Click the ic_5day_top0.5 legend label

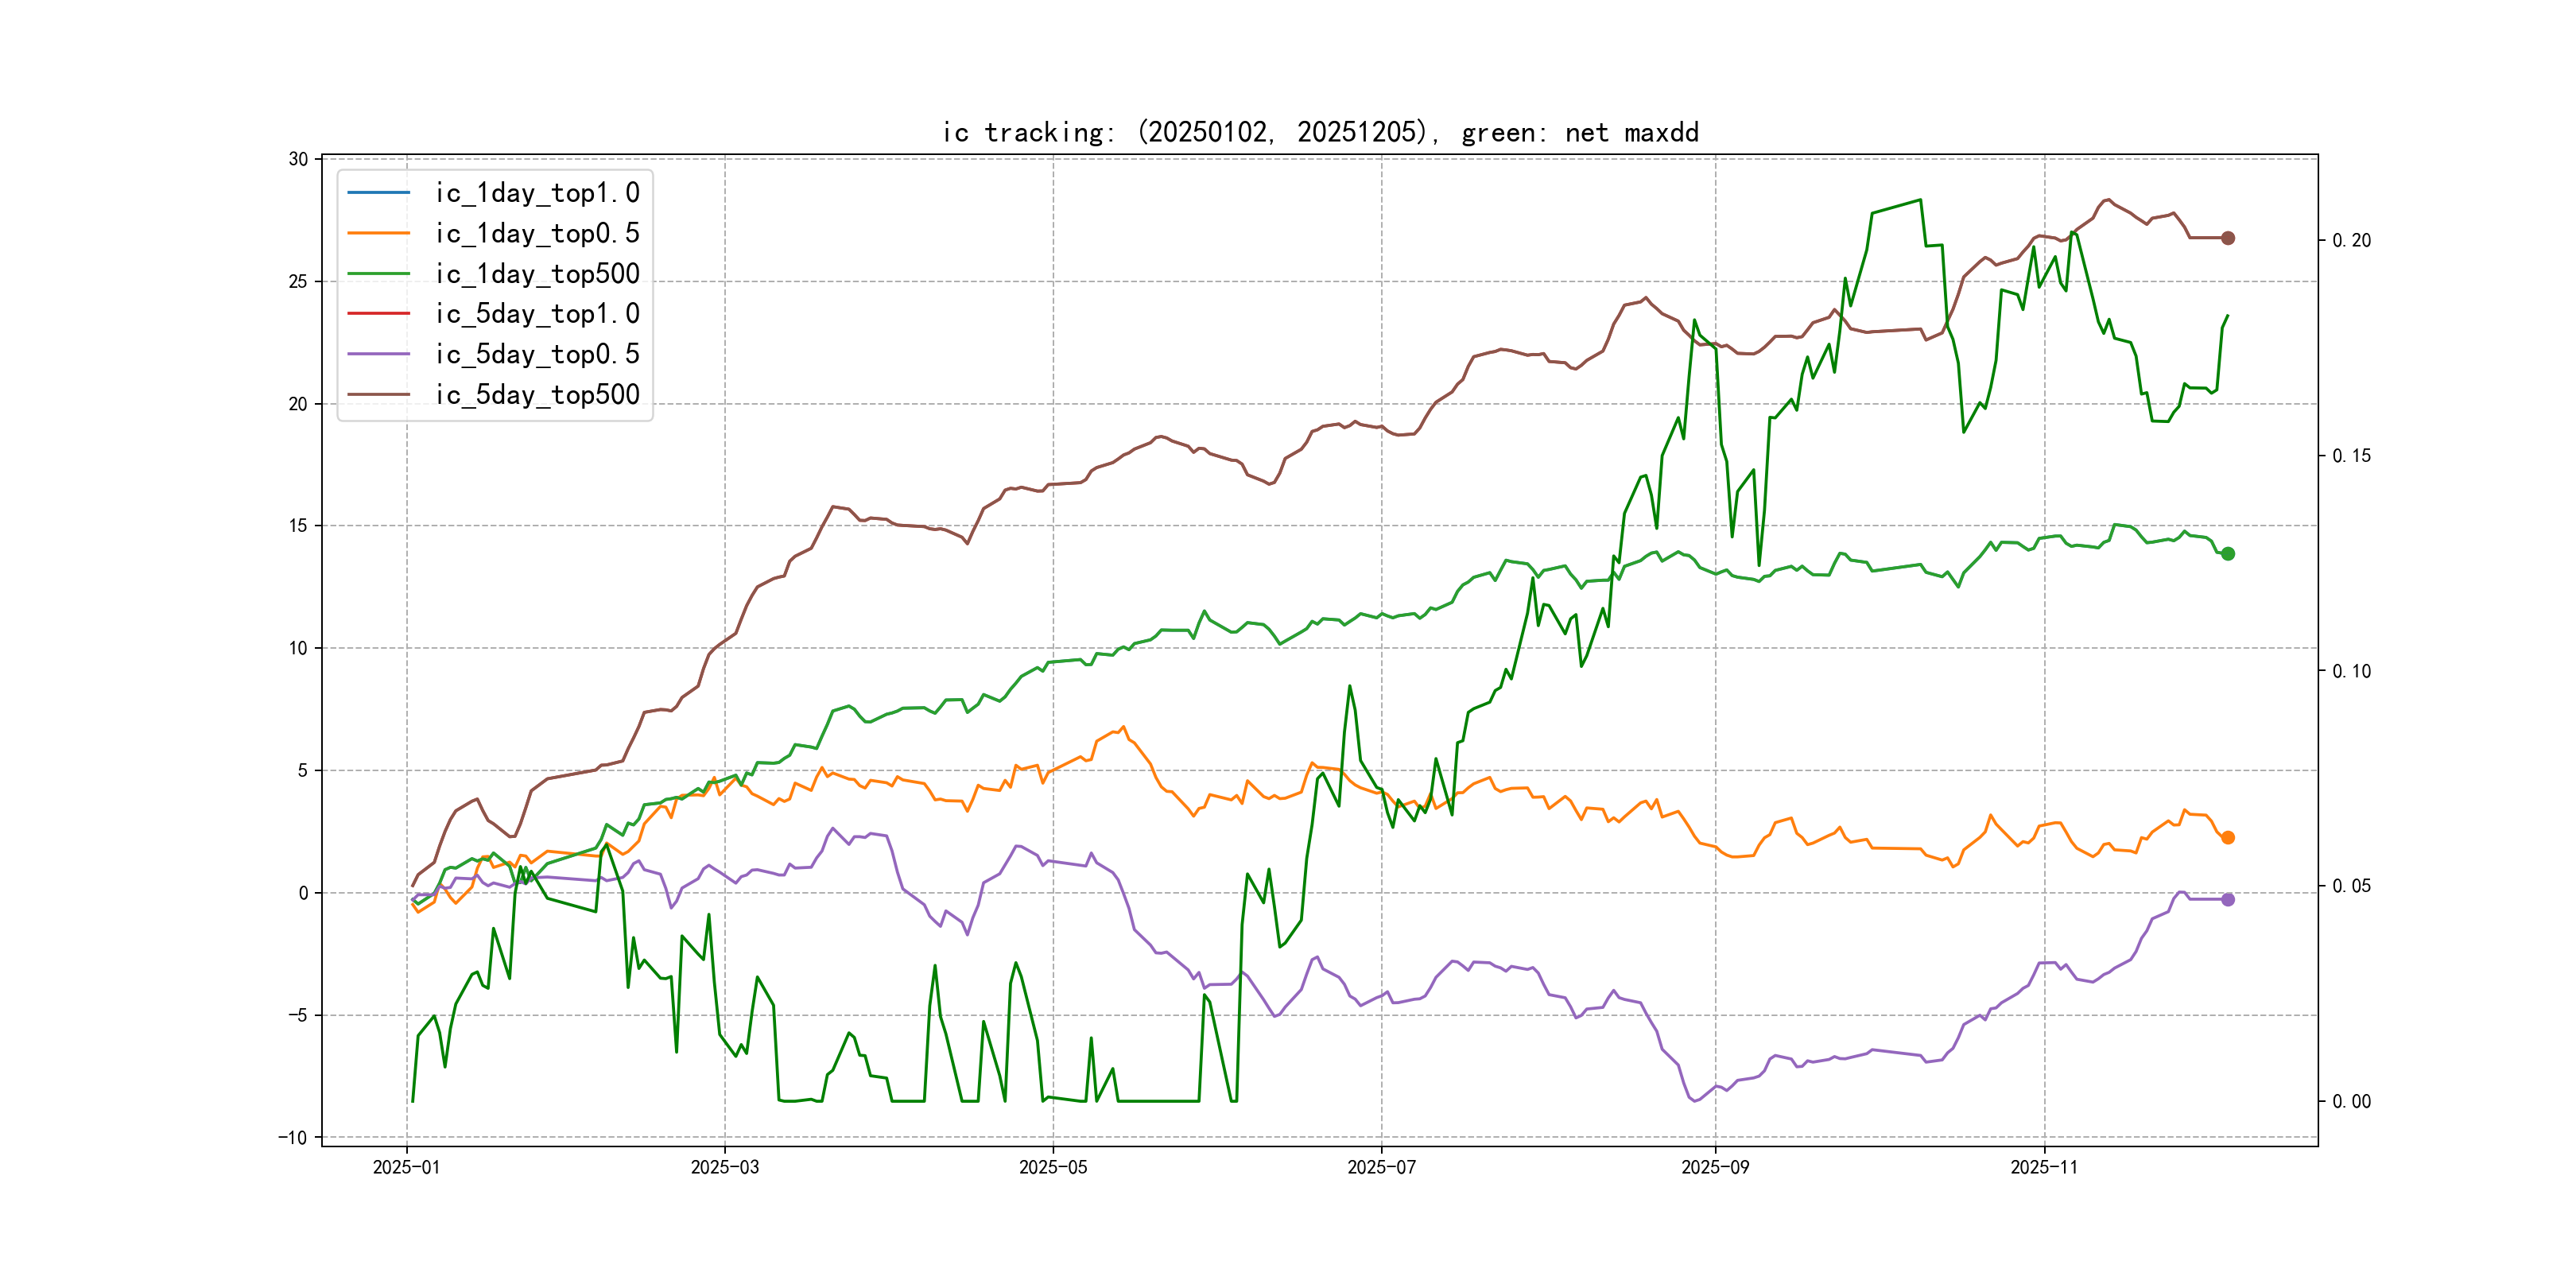click(537, 354)
